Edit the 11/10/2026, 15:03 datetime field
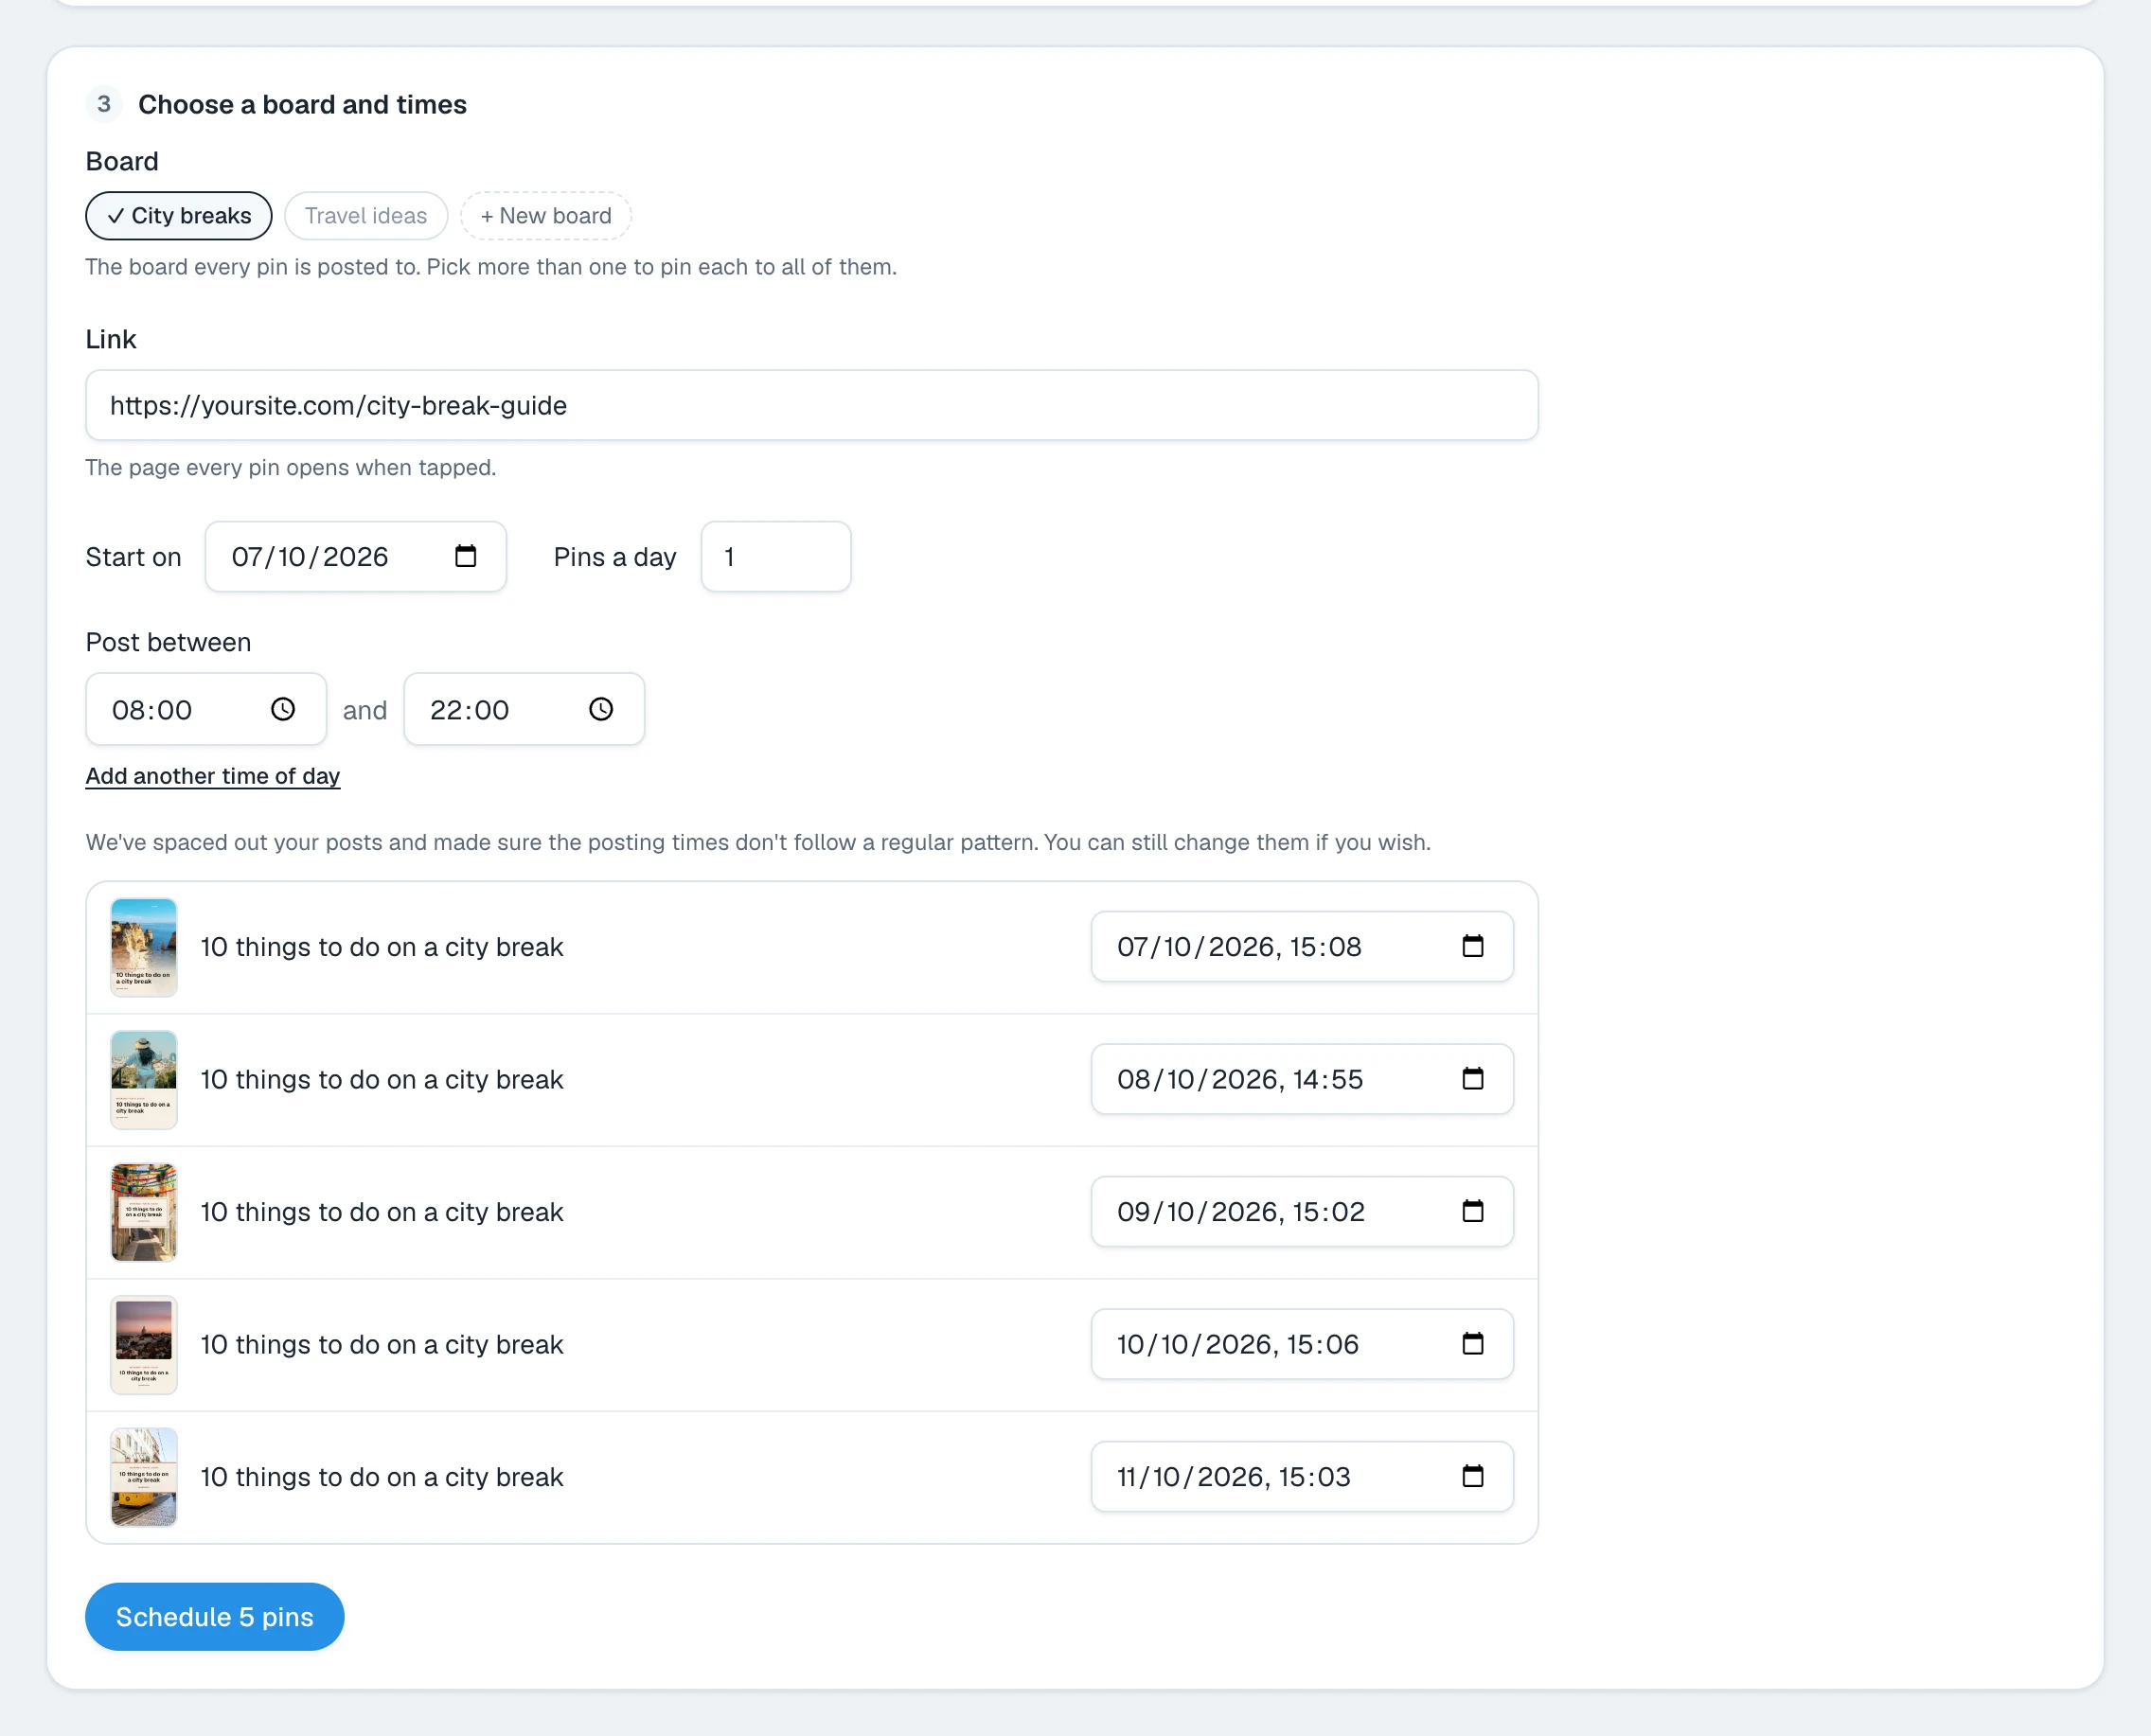This screenshot has width=2151, height=1736. tap(1302, 1476)
